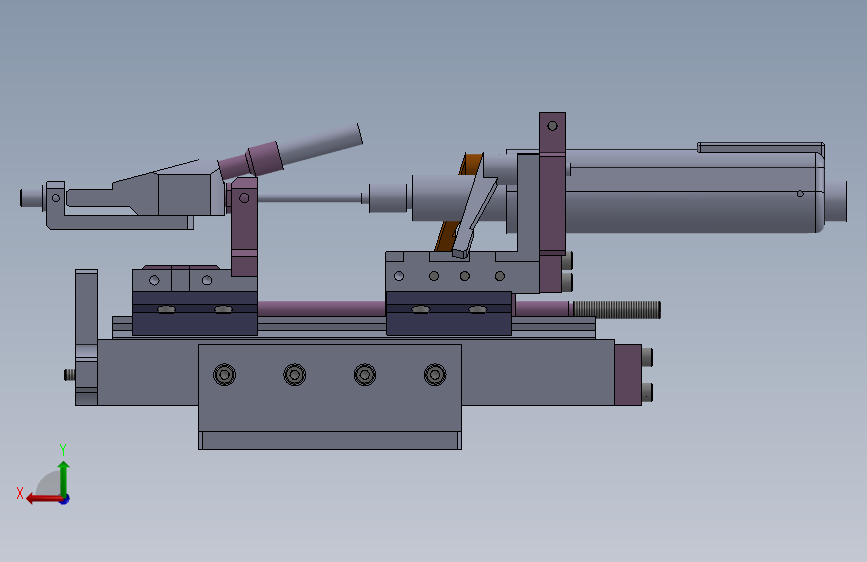Select the purple end block on the base
This screenshot has height=562, width=867.
[628, 374]
